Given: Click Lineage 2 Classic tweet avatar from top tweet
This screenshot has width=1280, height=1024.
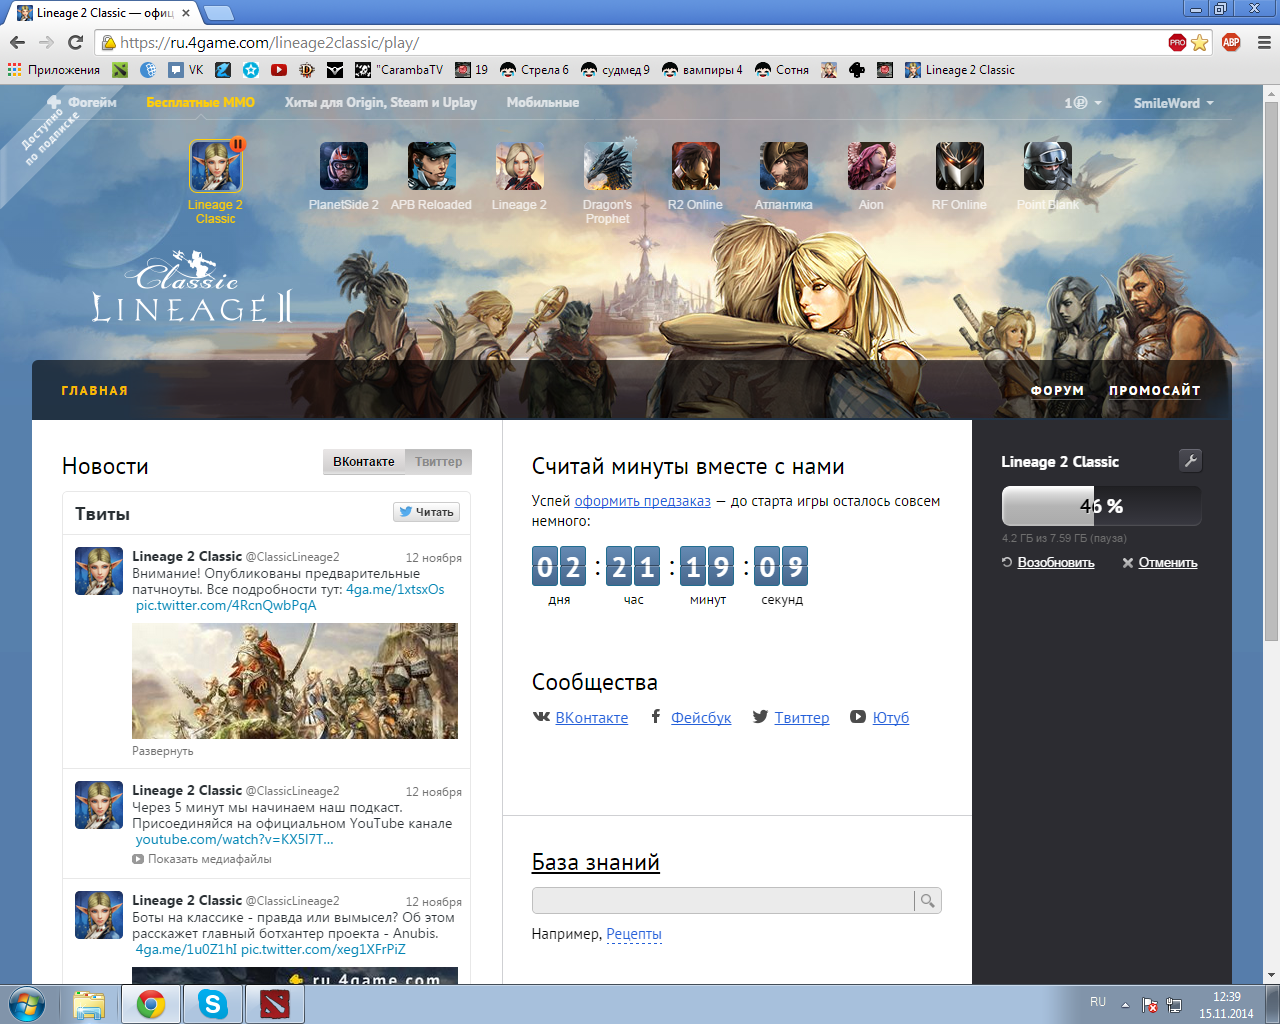Looking at the screenshot, I should [x=99, y=571].
